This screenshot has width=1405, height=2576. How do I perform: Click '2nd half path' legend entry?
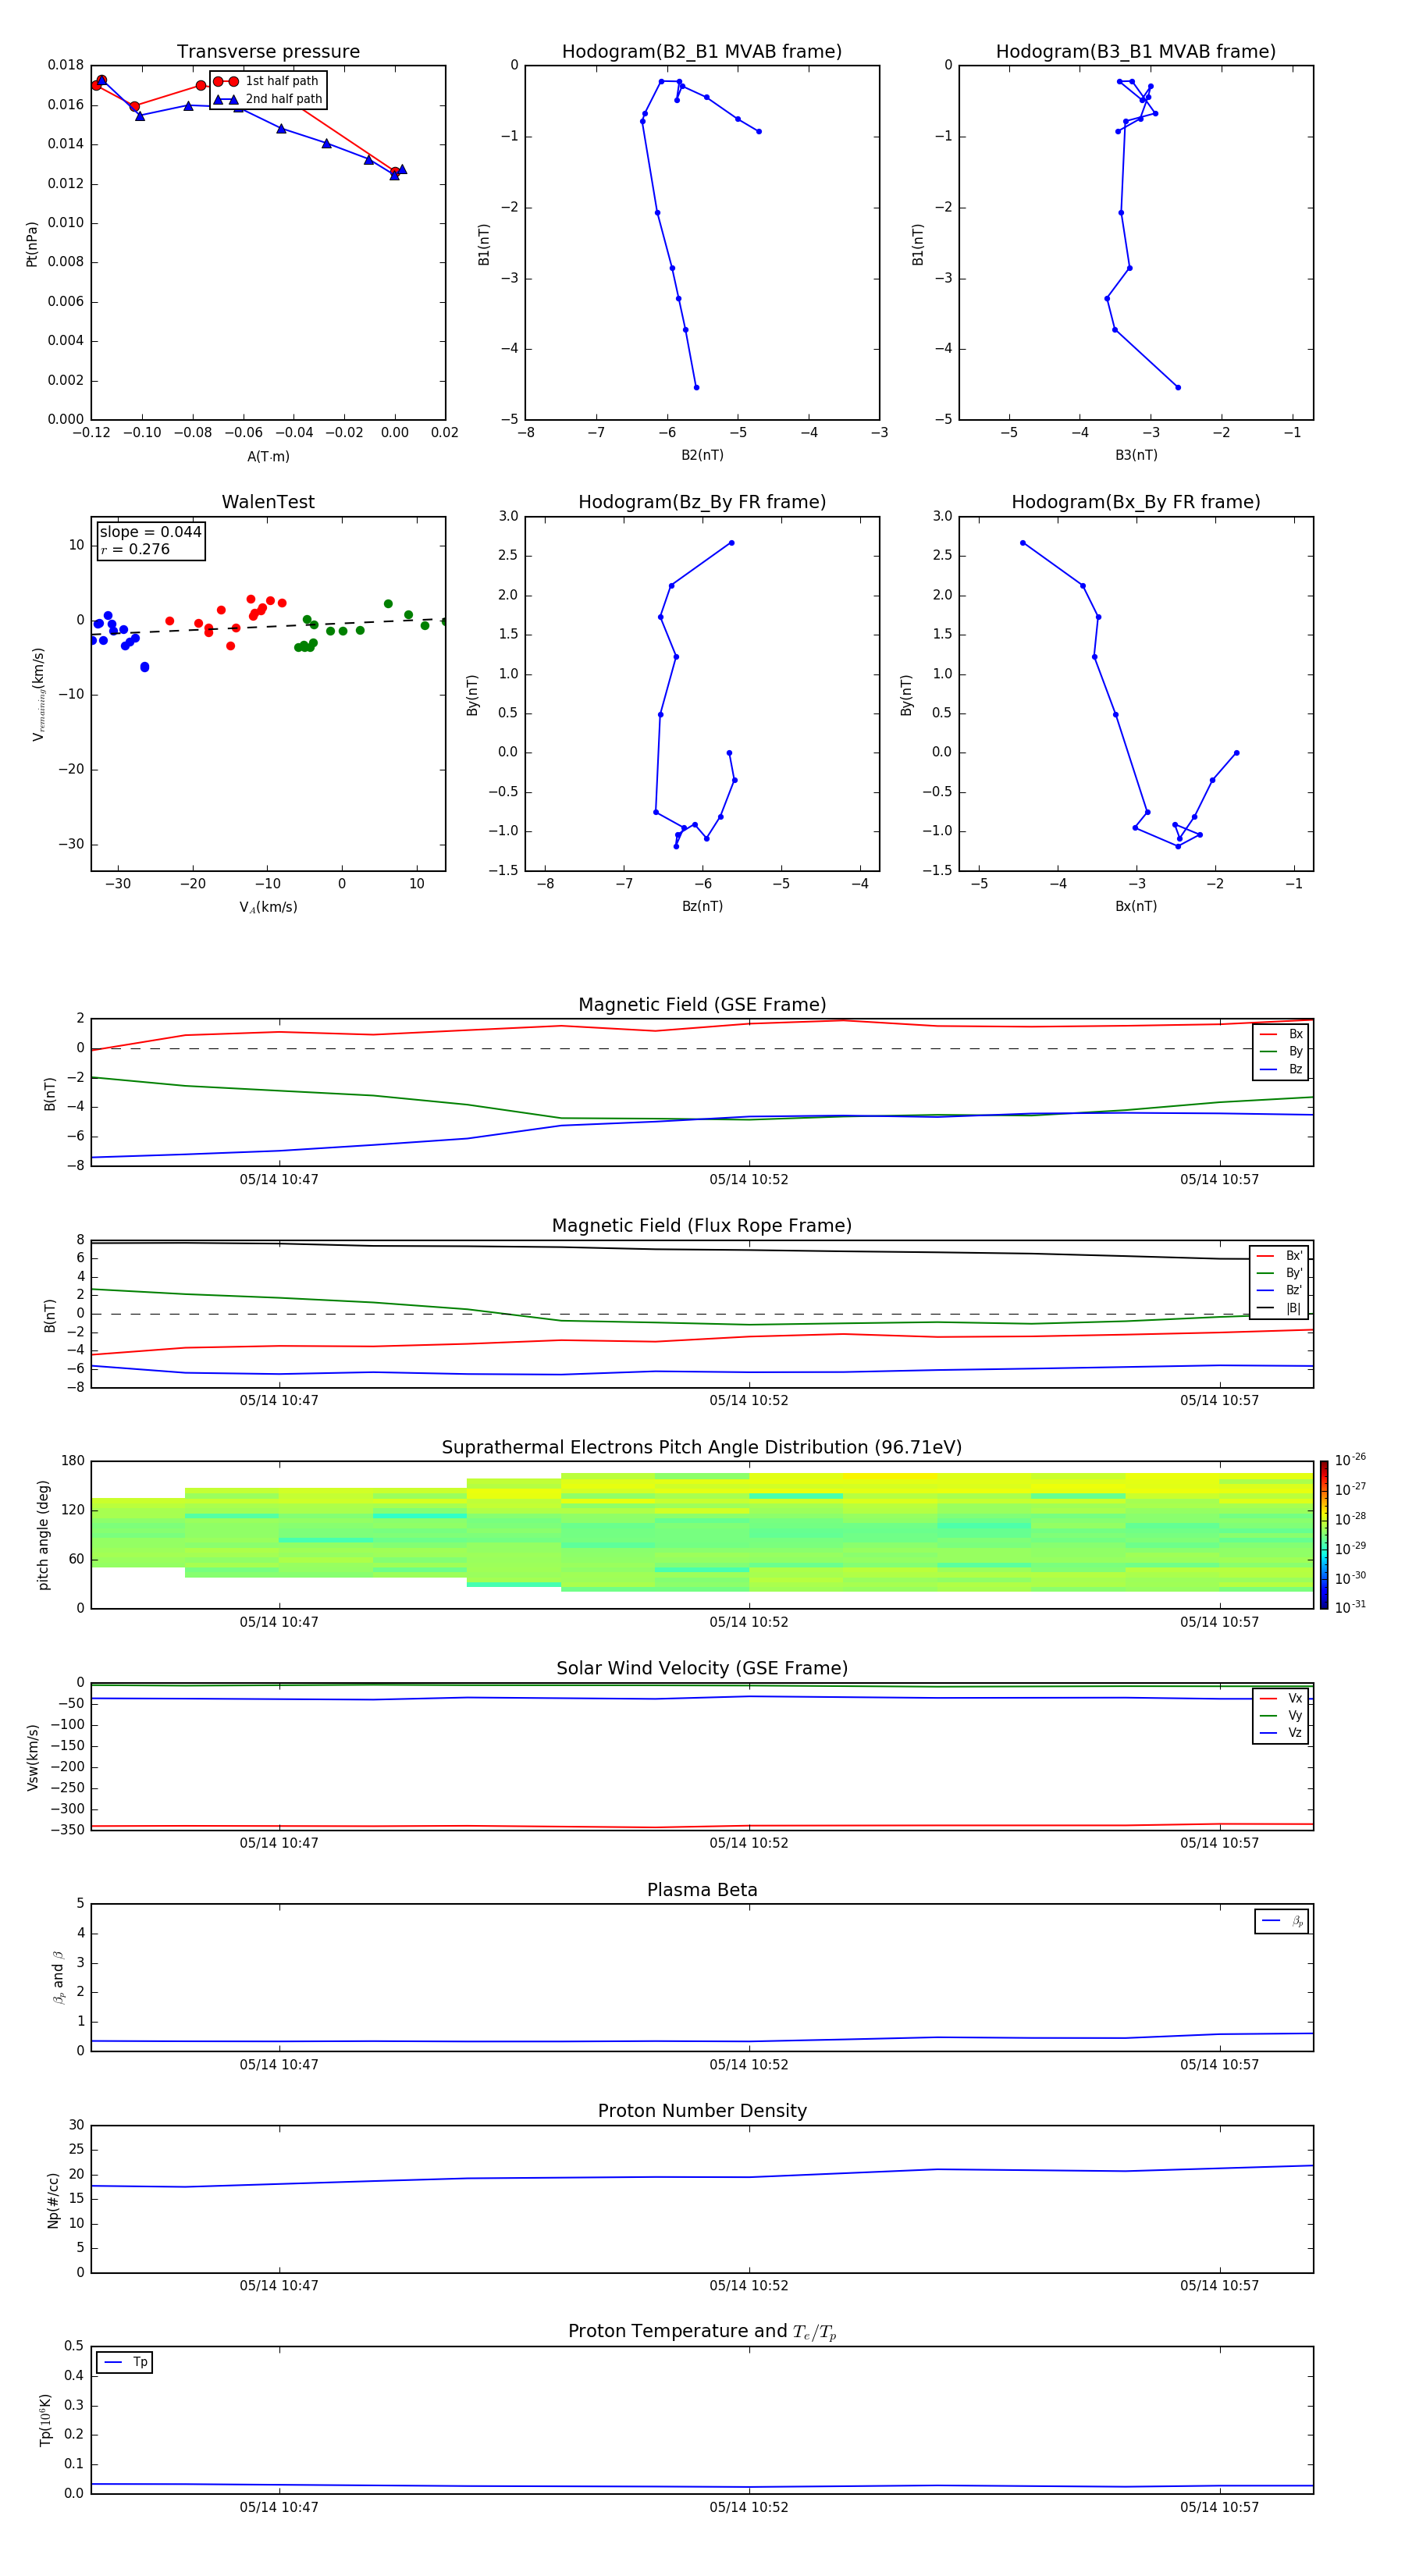[268, 99]
